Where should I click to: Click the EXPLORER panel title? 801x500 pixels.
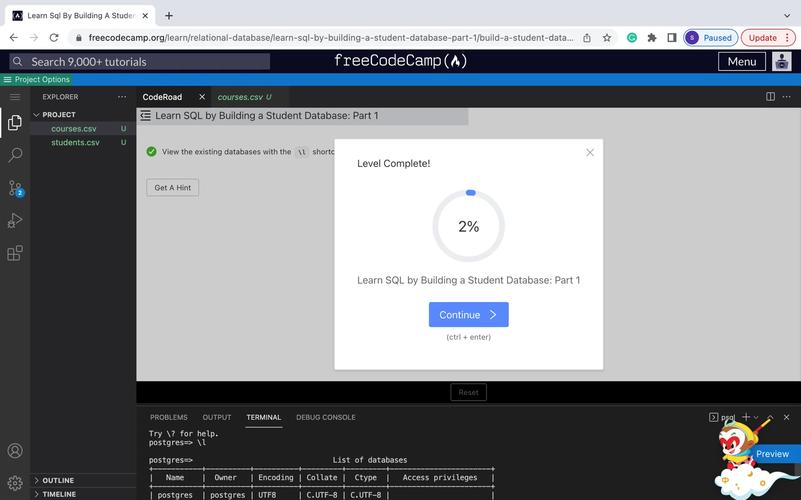pyautogui.click(x=60, y=97)
